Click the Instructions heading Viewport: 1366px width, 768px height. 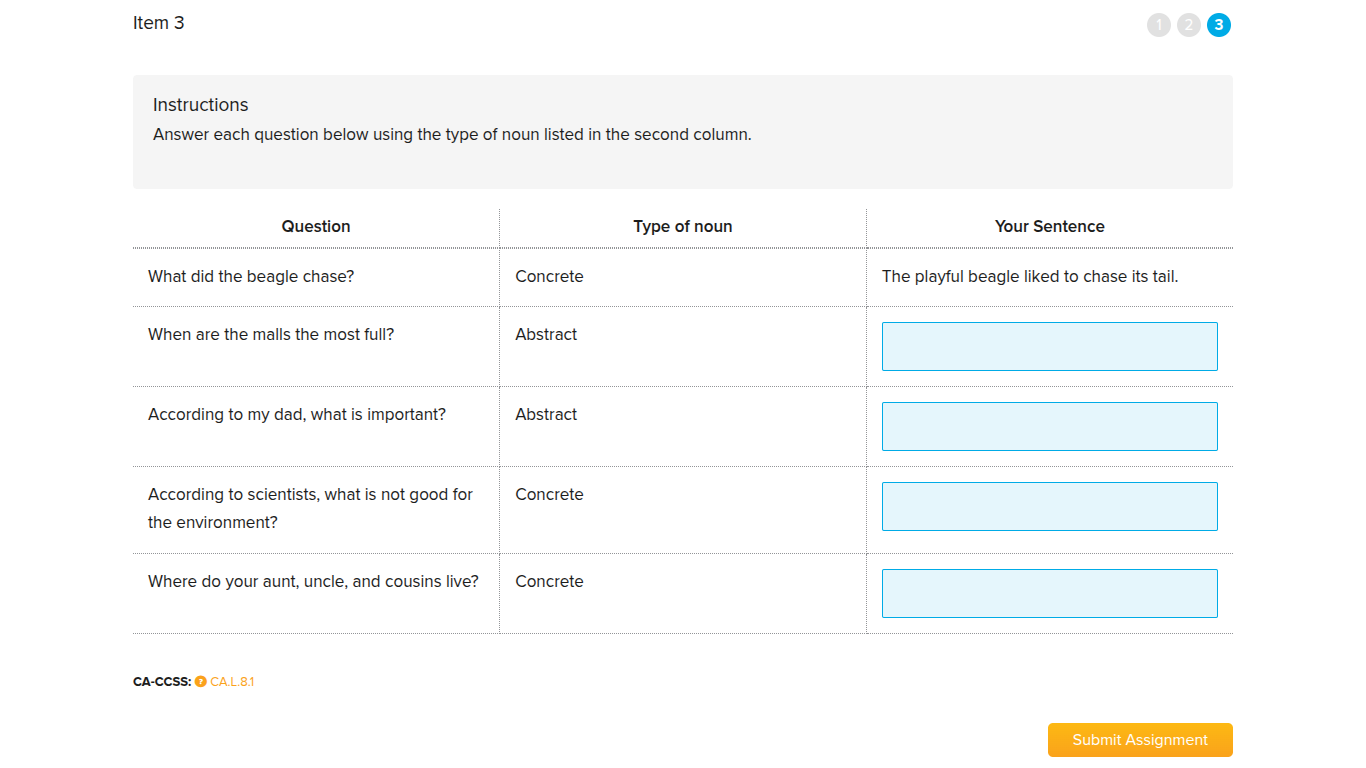point(200,104)
